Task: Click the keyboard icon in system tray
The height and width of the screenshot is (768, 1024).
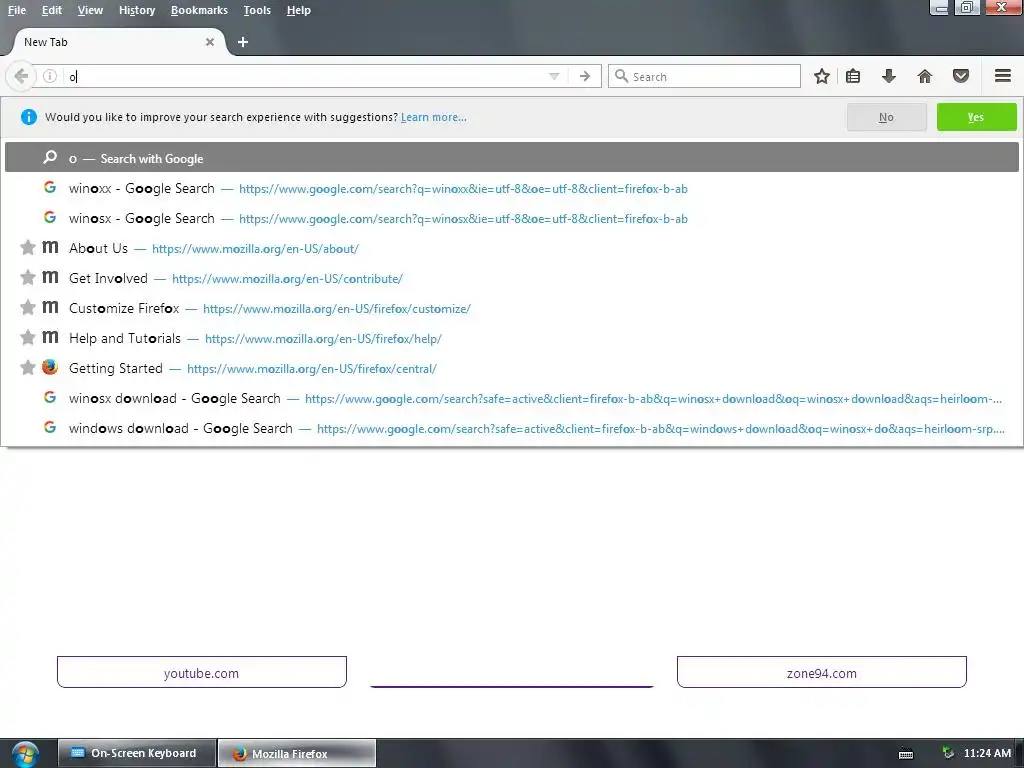Action: pos(906,754)
